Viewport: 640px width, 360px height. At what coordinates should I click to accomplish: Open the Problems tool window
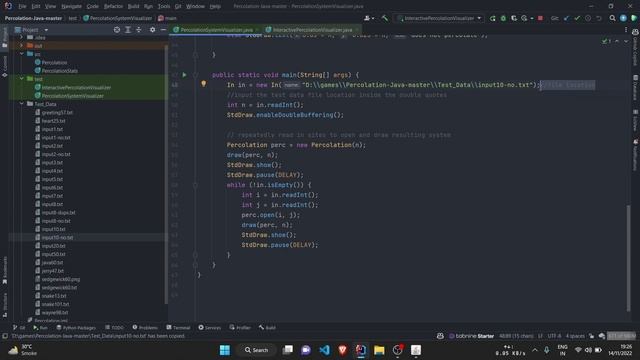(x=145, y=327)
